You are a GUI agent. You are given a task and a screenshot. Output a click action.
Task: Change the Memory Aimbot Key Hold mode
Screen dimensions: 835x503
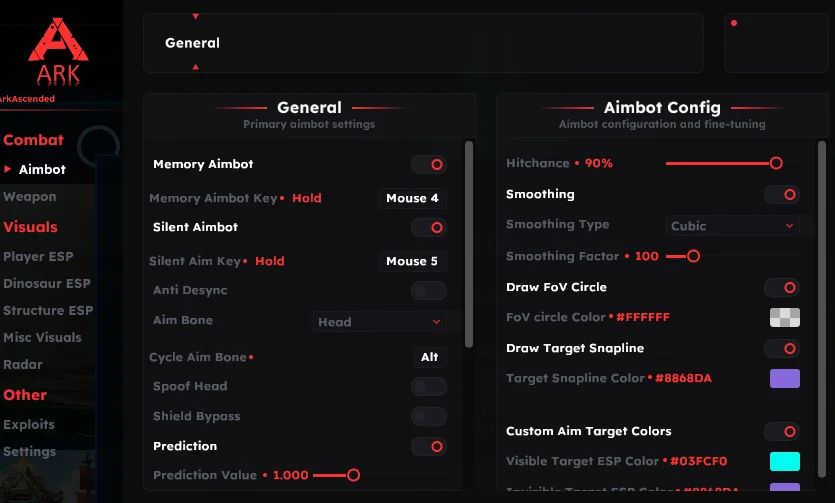[x=307, y=198]
